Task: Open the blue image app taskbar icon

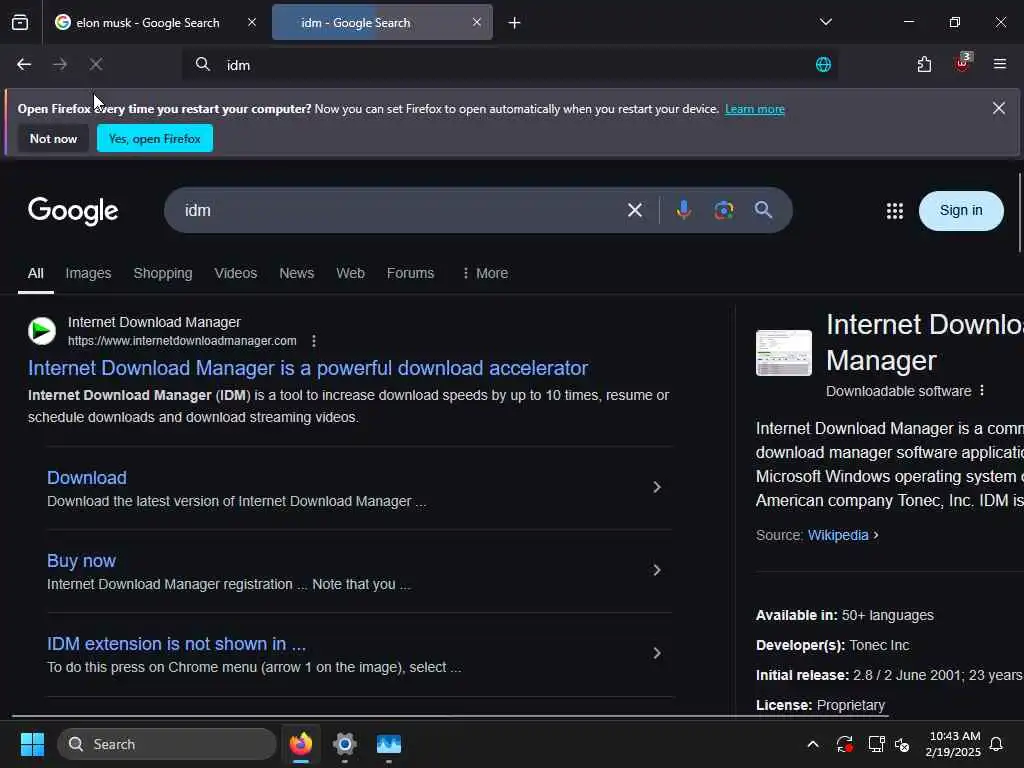Action: click(x=389, y=744)
